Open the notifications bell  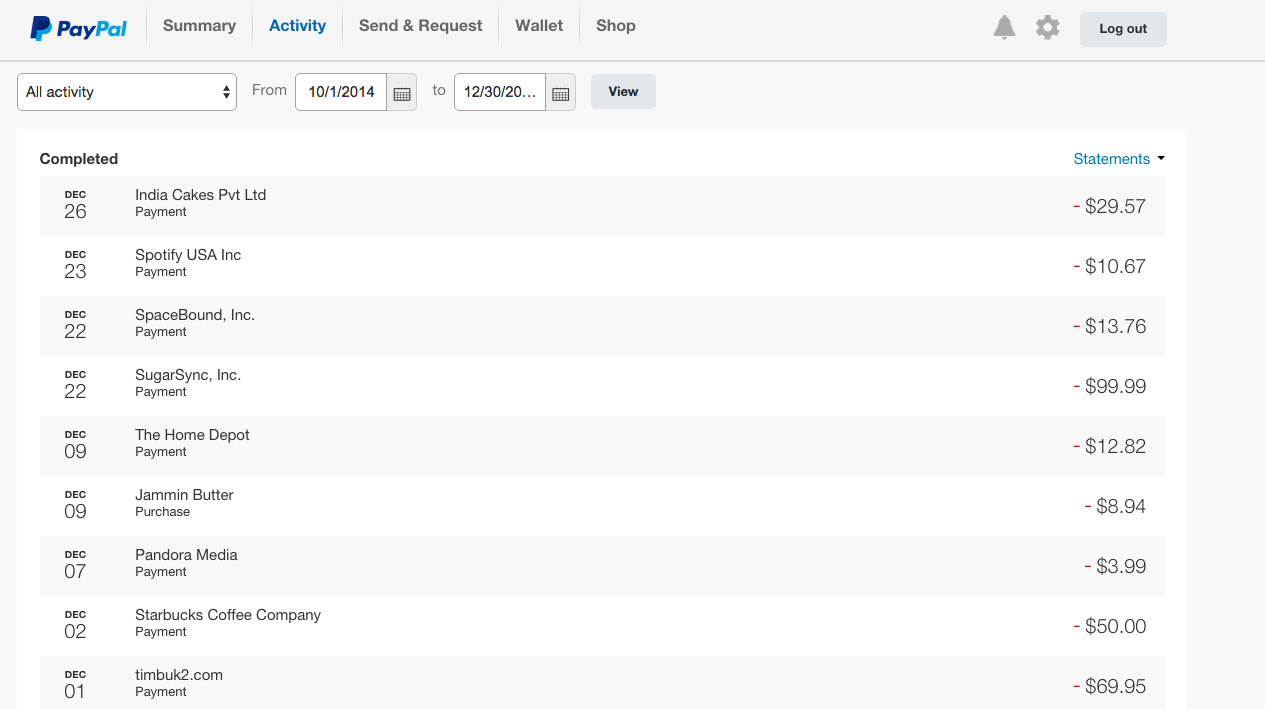pos(1004,28)
